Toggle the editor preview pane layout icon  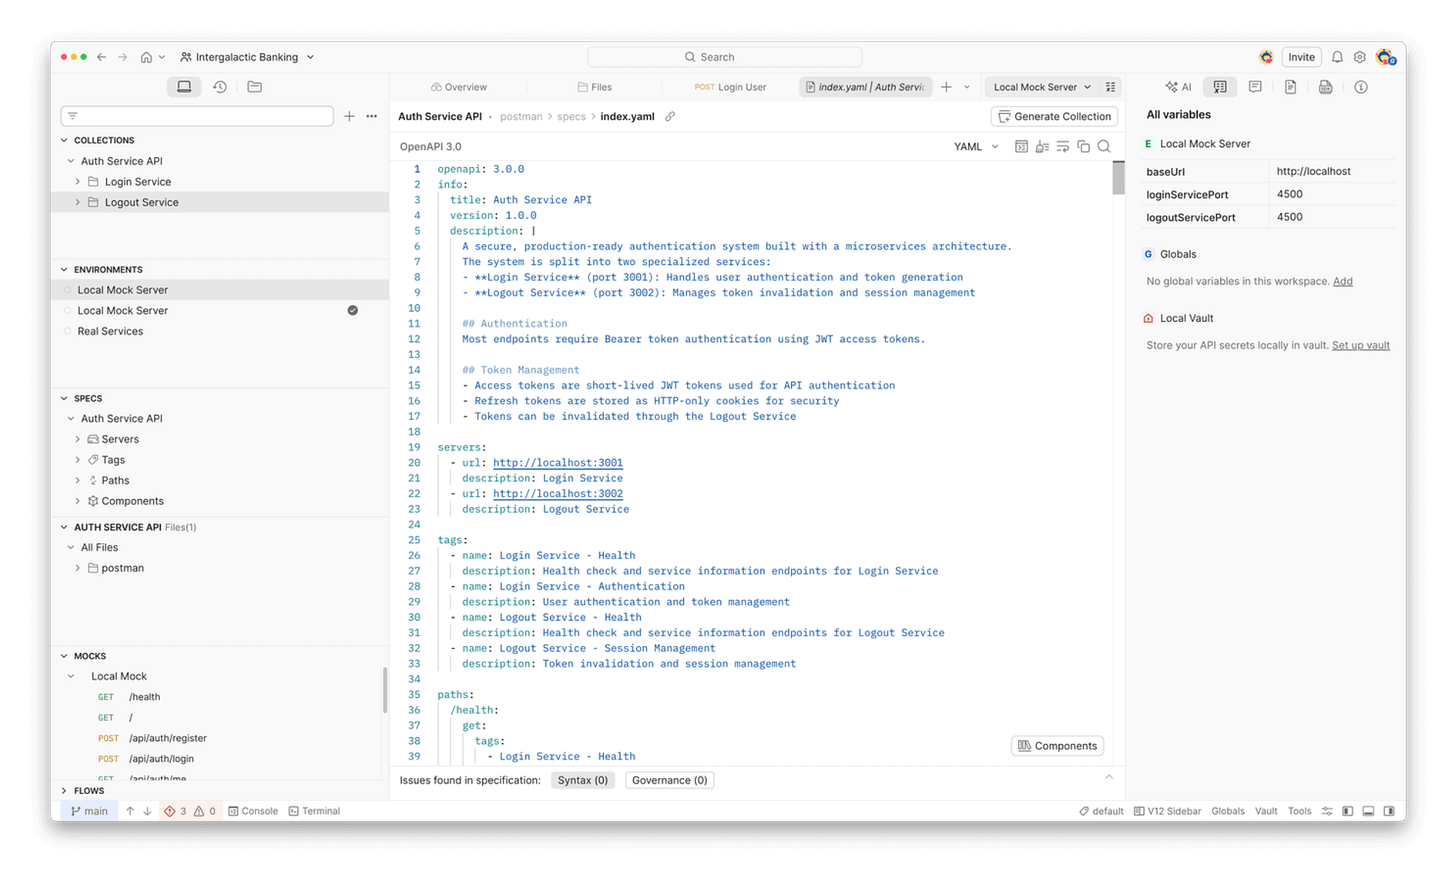pos(1021,146)
